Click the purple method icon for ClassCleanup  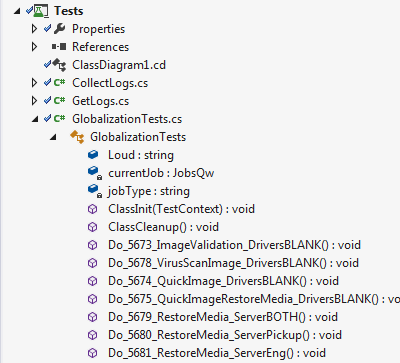click(x=92, y=227)
